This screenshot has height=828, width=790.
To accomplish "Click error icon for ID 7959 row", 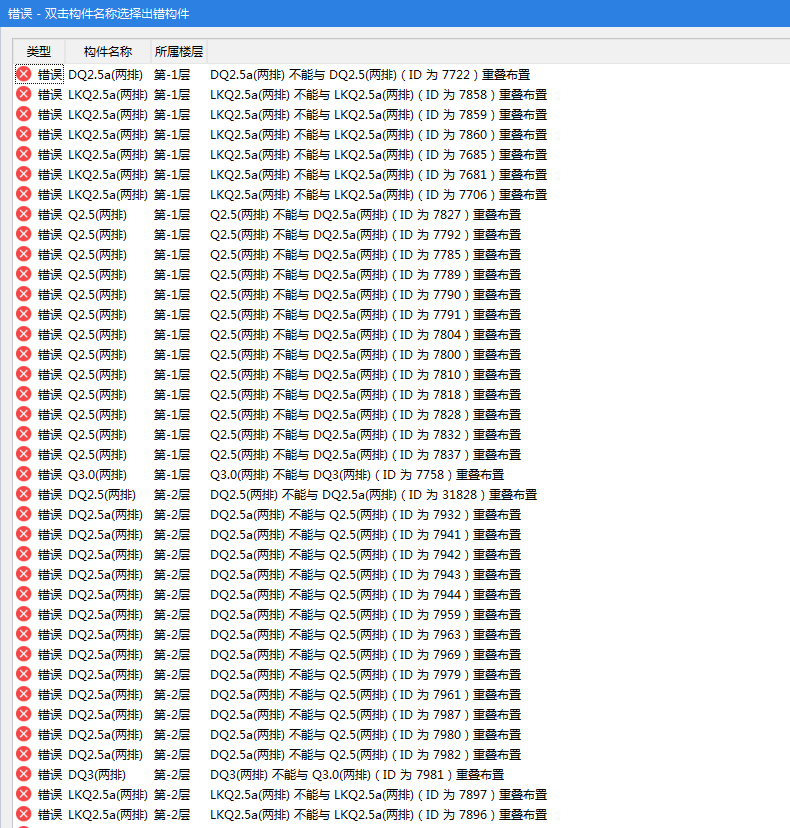I will (x=24, y=614).
